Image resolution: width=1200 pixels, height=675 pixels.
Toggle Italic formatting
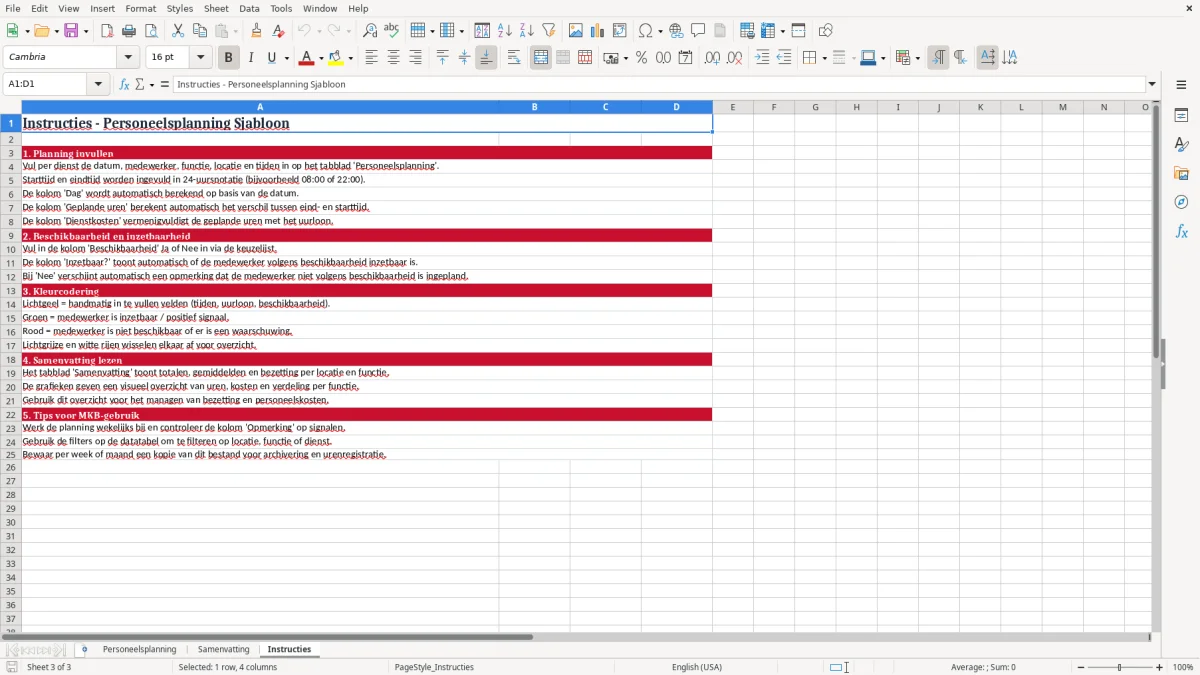point(251,58)
